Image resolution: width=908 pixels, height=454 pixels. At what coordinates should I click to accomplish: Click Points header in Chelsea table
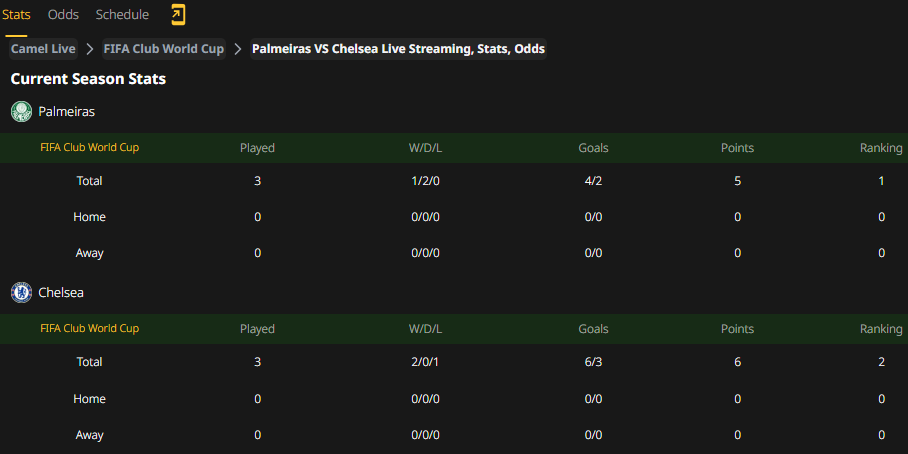coord(737,329)
